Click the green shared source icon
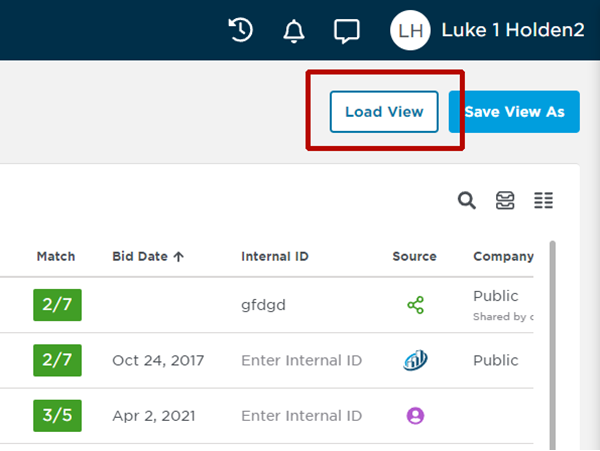This screenshot has width=600, height=451. tap(415, 305)
